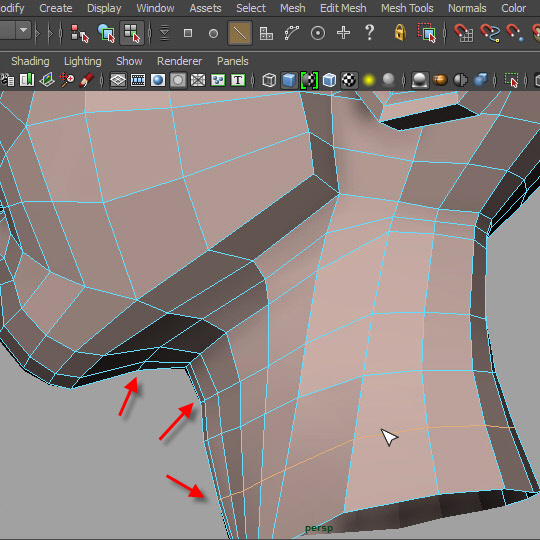
Task: Expand the Panels menu
Action: tap(232, 61)
